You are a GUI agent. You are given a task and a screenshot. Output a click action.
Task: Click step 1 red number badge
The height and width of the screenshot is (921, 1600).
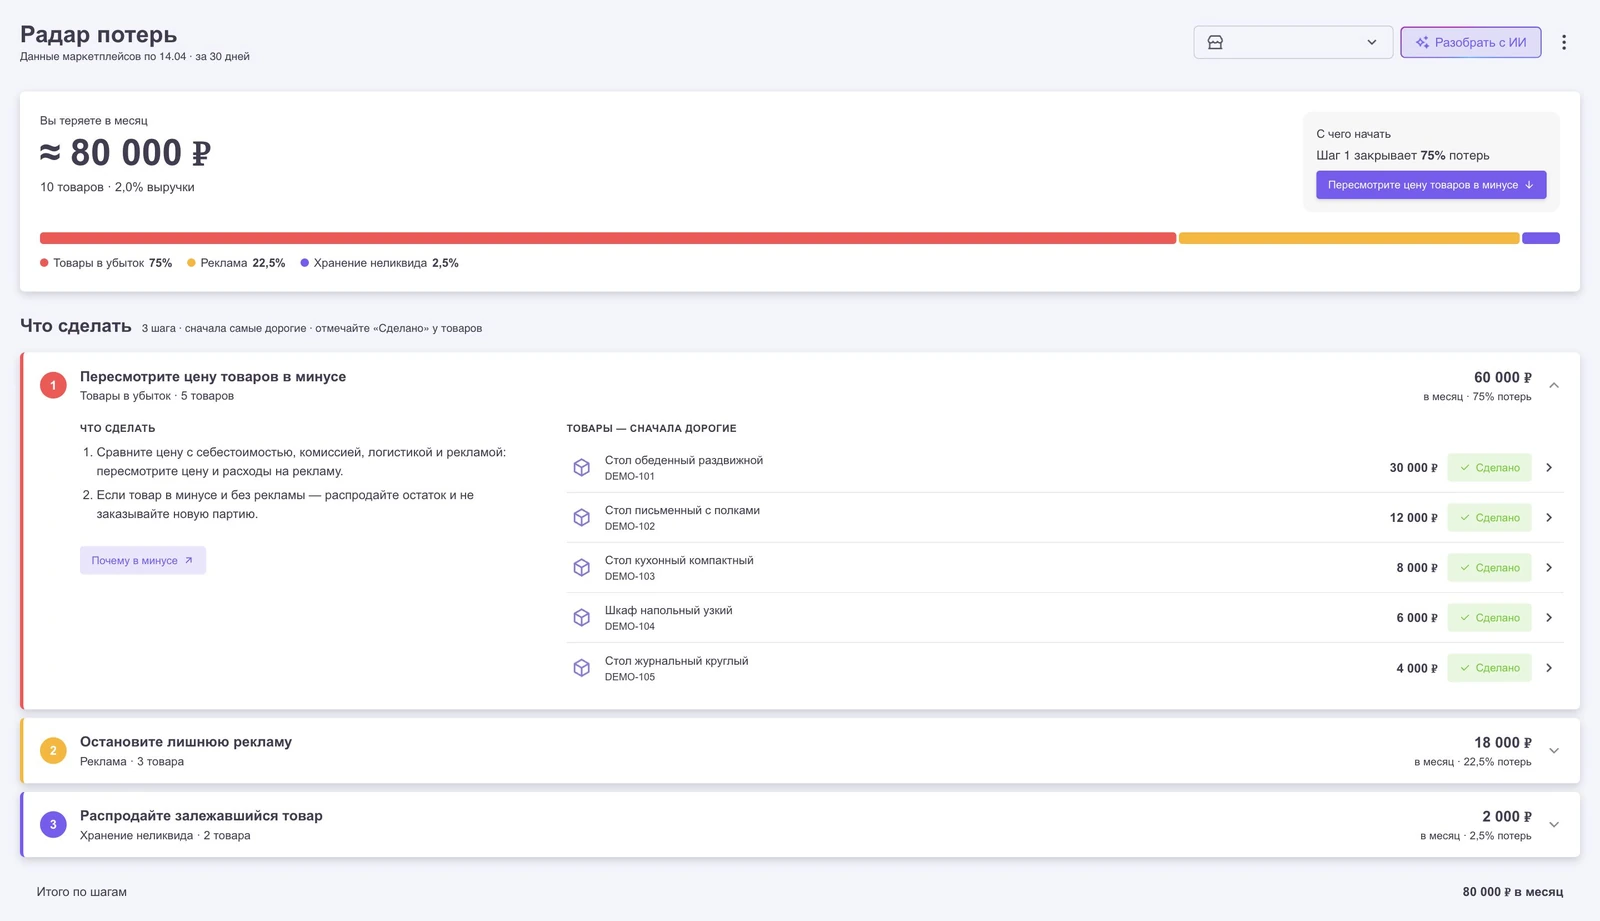[53, 385]
